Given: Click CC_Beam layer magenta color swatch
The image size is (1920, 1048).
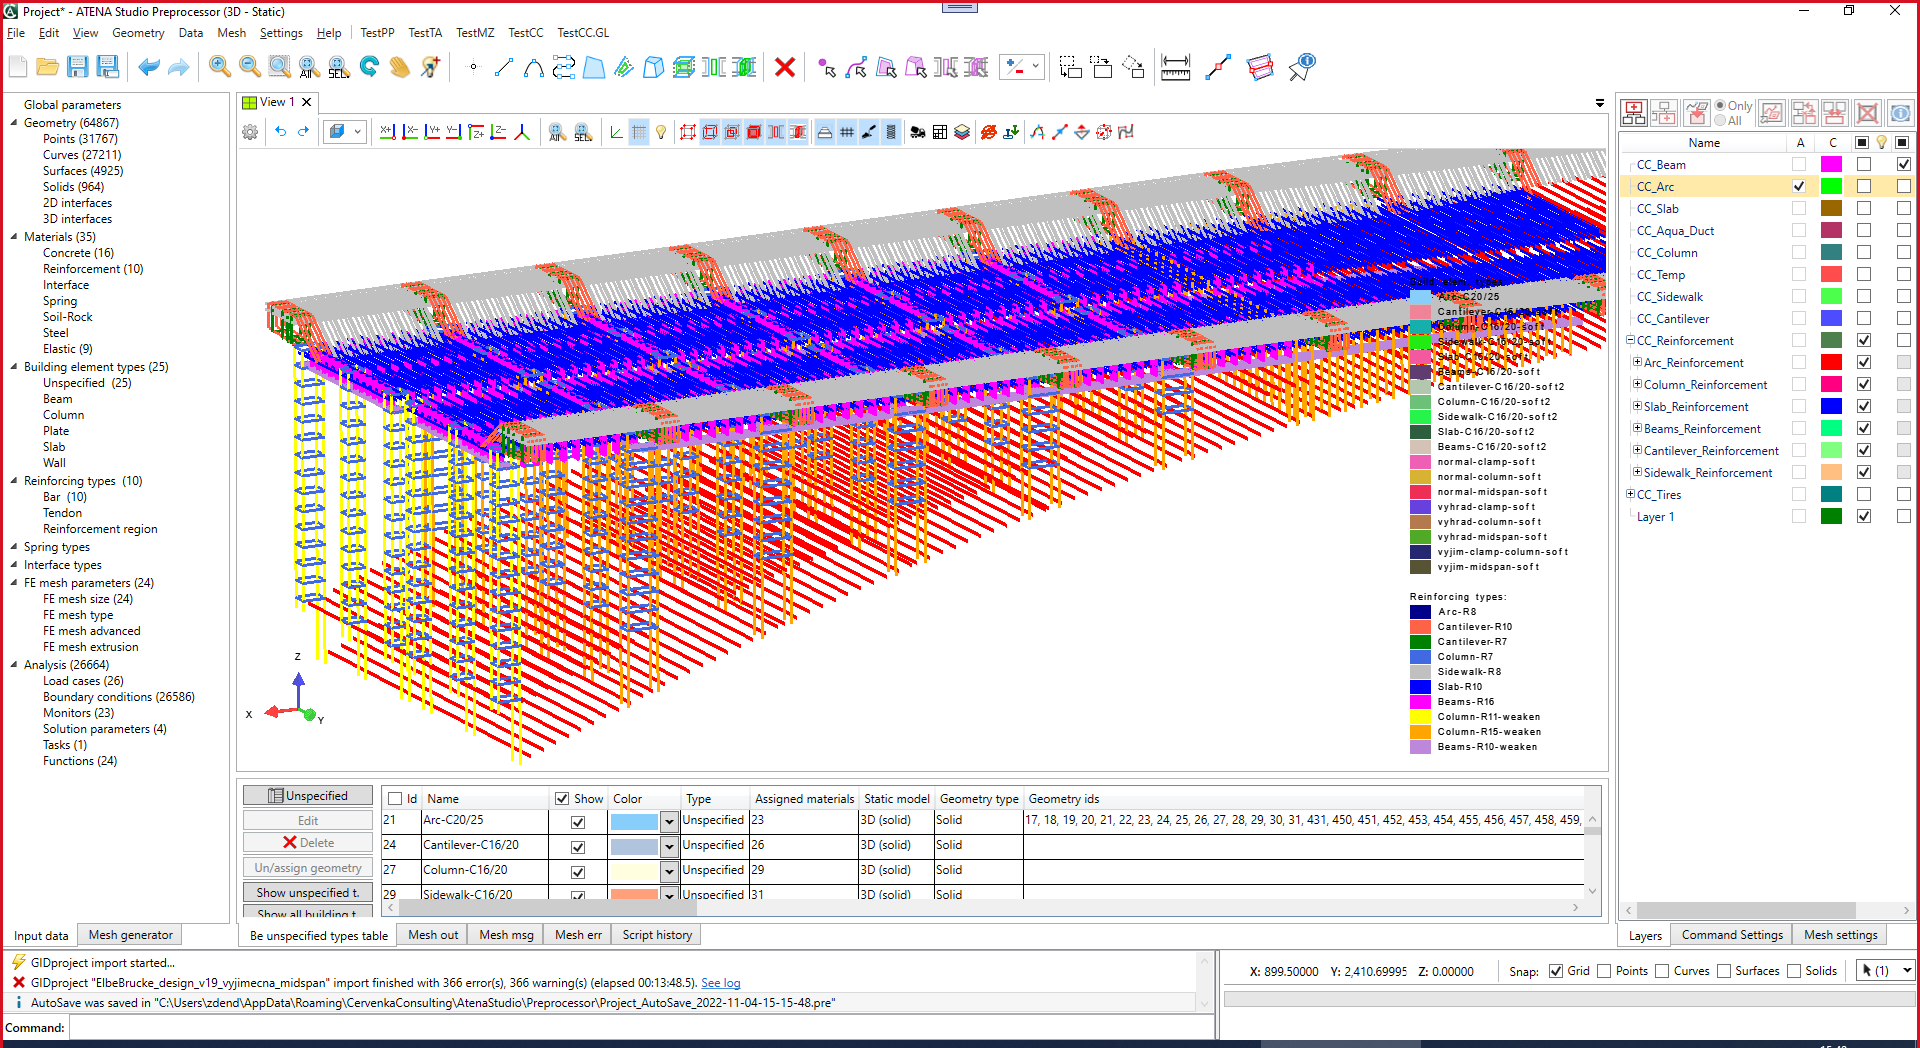Looking at the screenshot, I should (1831, 164).
